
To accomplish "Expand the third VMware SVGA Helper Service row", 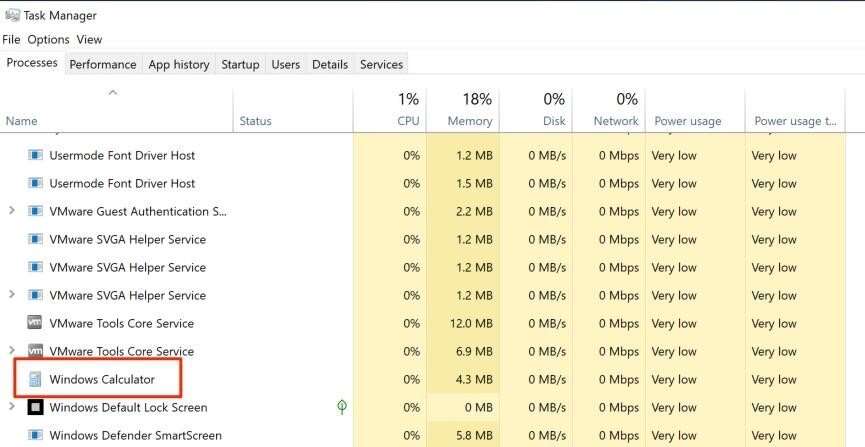I will [x=12, y=295].
